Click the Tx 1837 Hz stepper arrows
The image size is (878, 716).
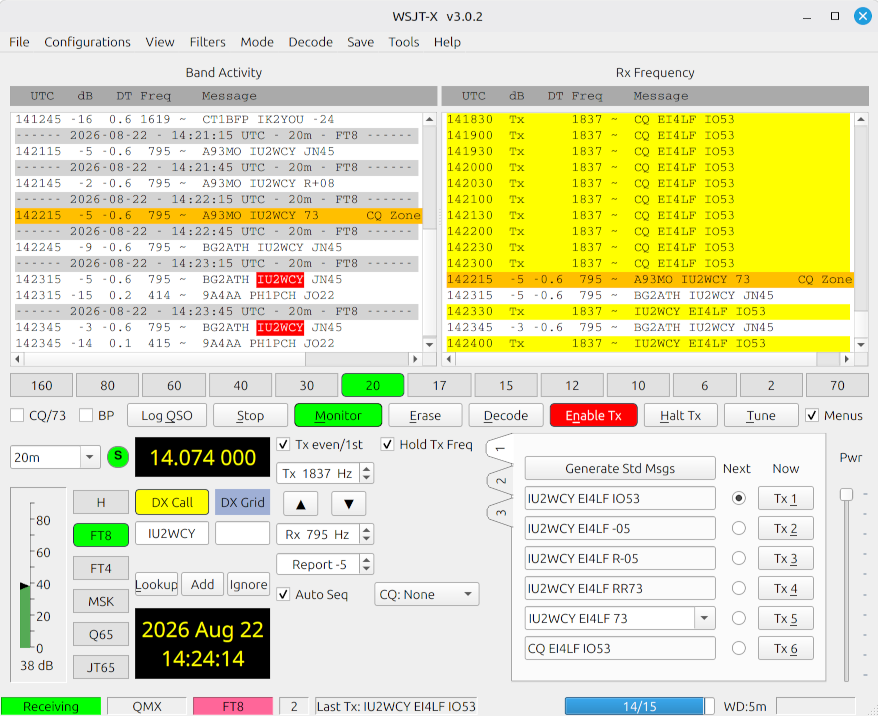click(366, 474)
